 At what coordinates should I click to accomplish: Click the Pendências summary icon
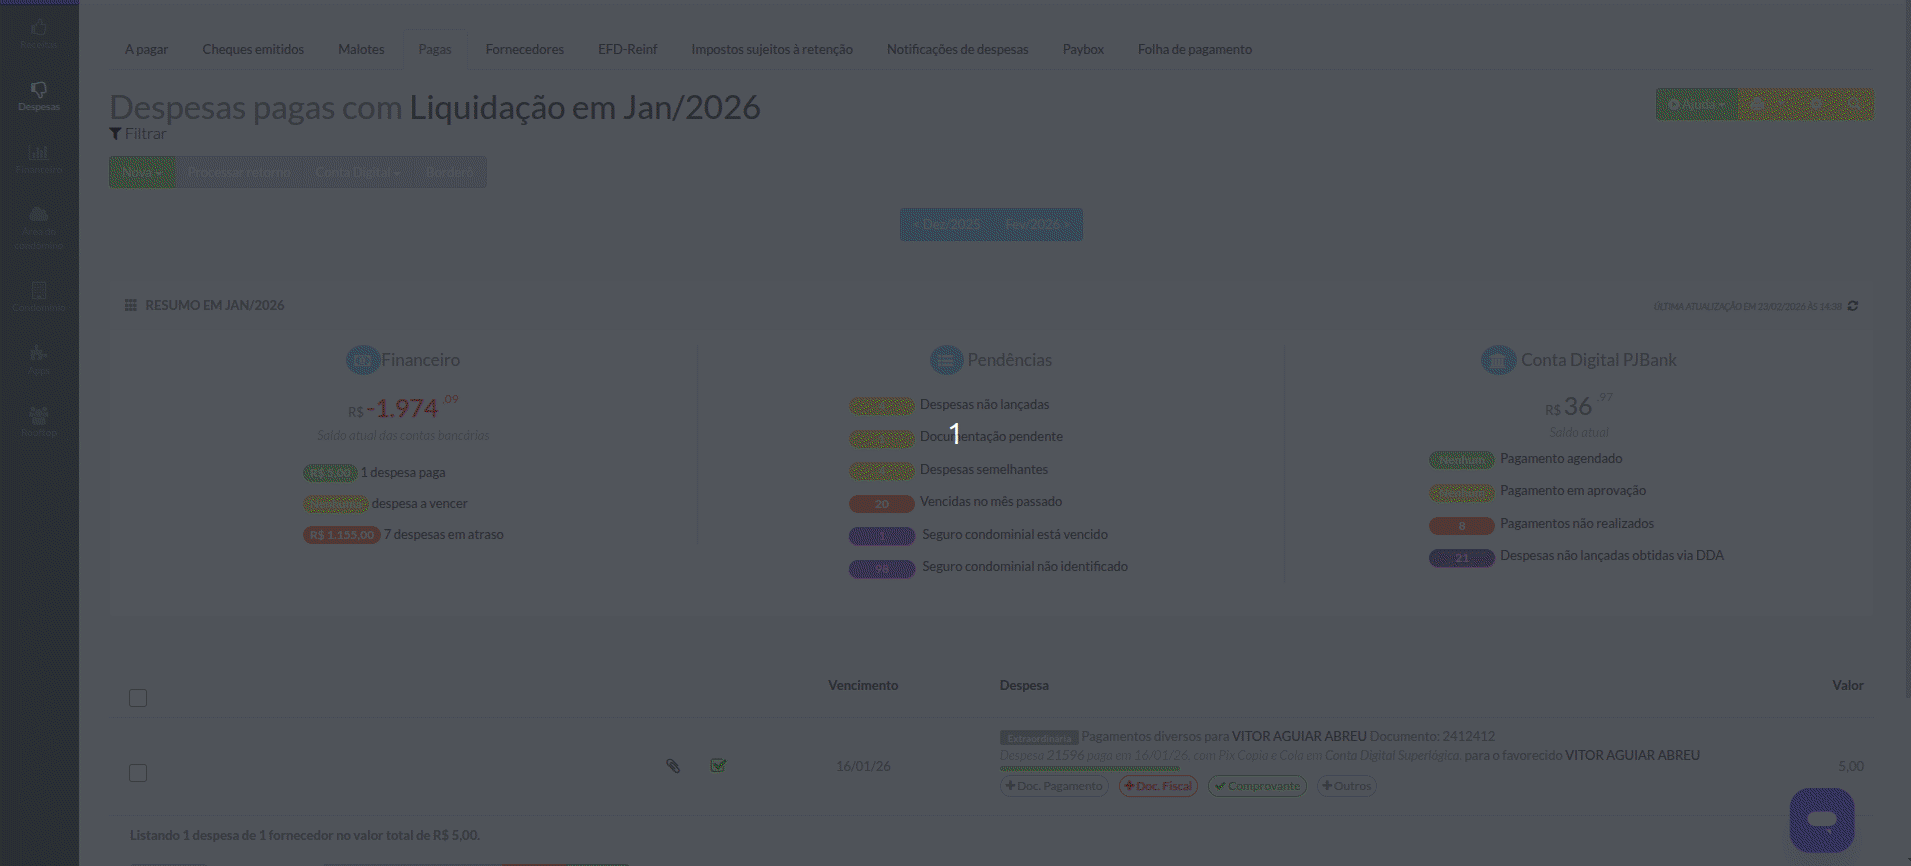(946, 360)
